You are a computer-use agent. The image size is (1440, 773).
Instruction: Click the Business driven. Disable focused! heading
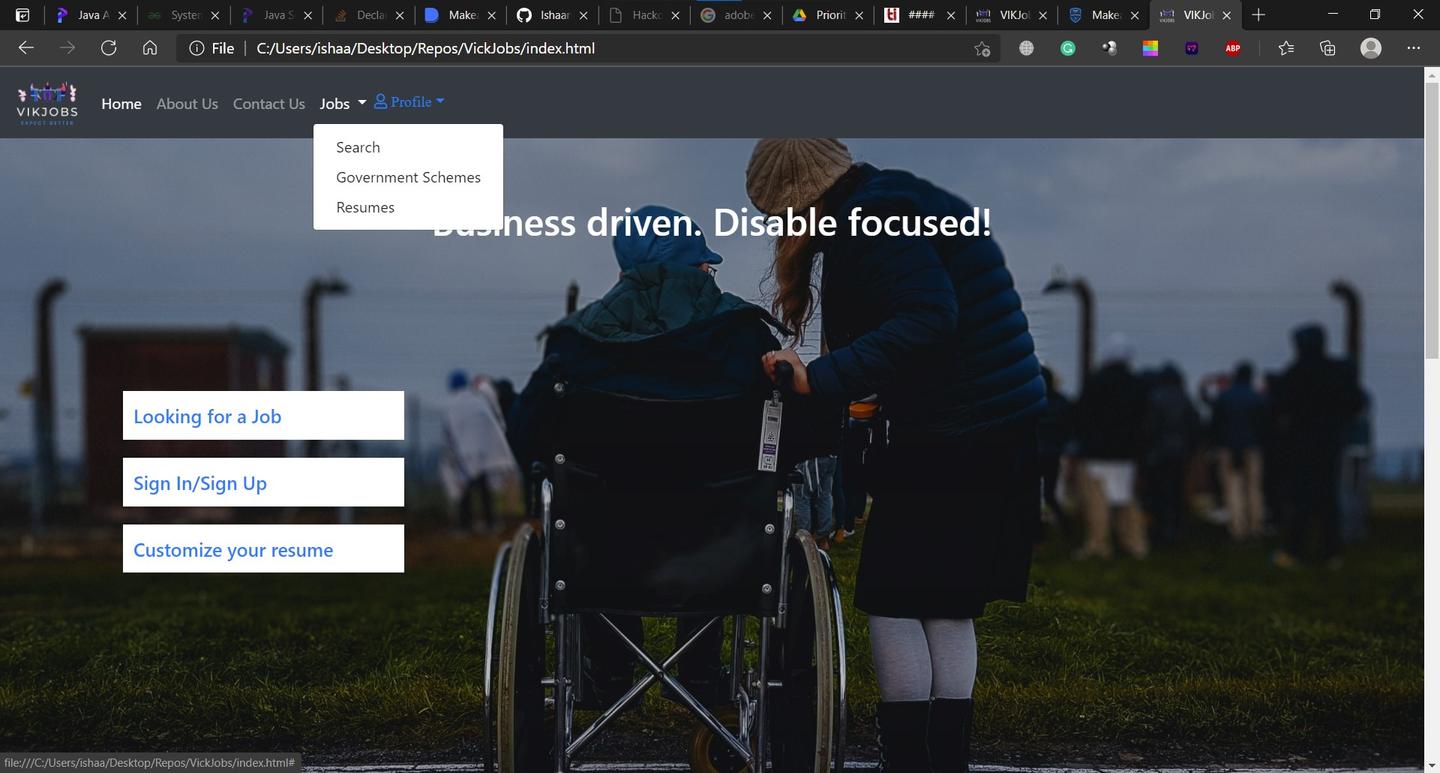(x=711, y=222)
